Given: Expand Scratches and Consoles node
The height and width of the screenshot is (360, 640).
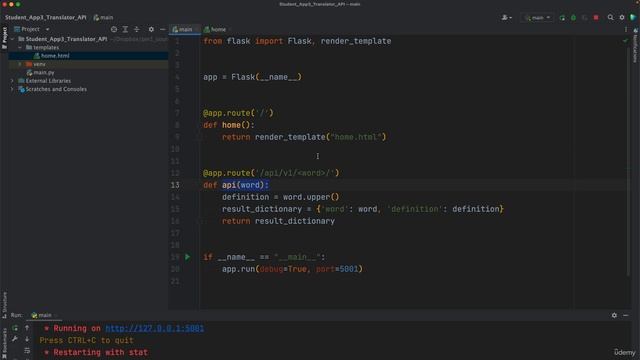Looking at the screenshot, I should 13,89.
